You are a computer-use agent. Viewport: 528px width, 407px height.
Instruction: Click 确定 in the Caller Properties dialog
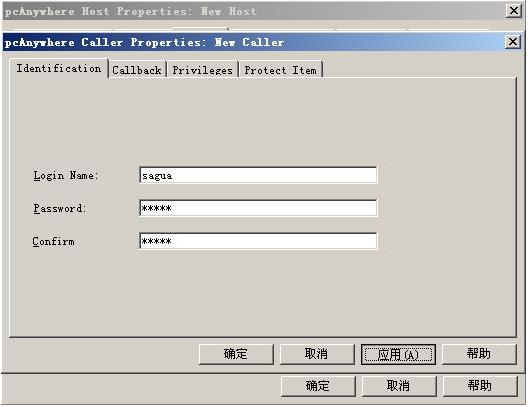point(236,354)
